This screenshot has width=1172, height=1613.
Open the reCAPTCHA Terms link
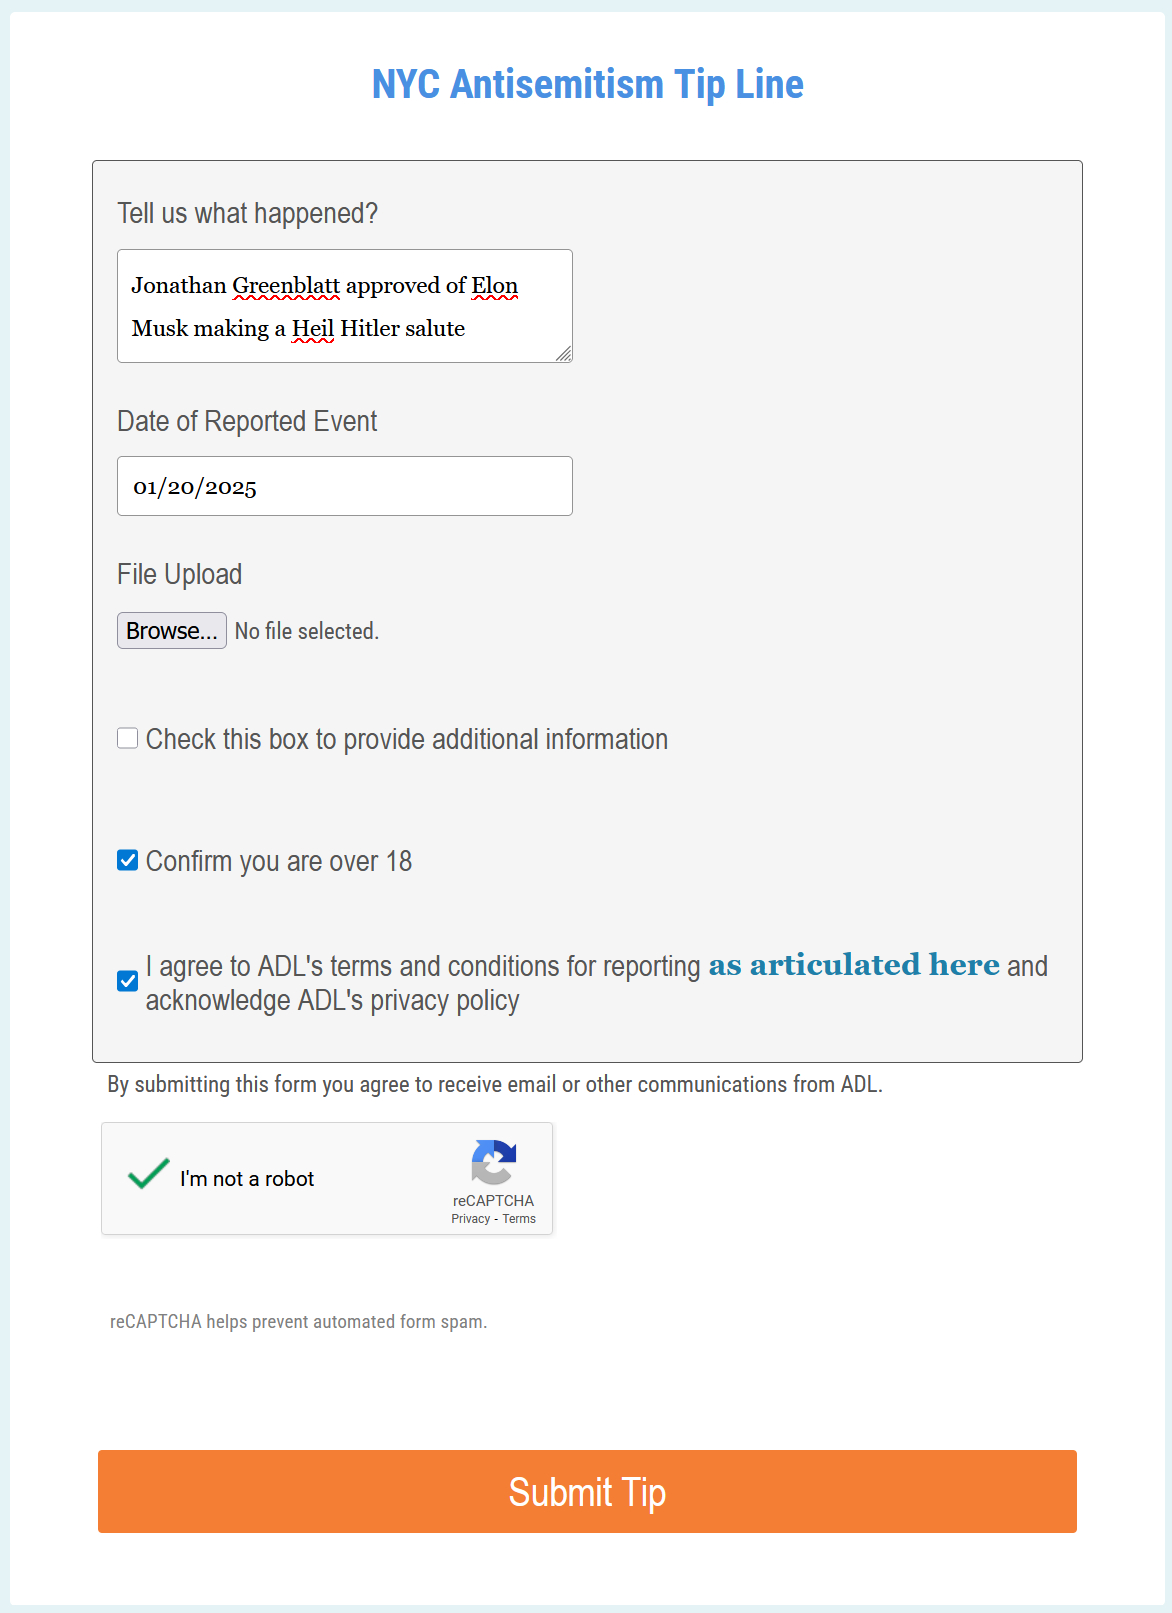tap(519, 1219)
